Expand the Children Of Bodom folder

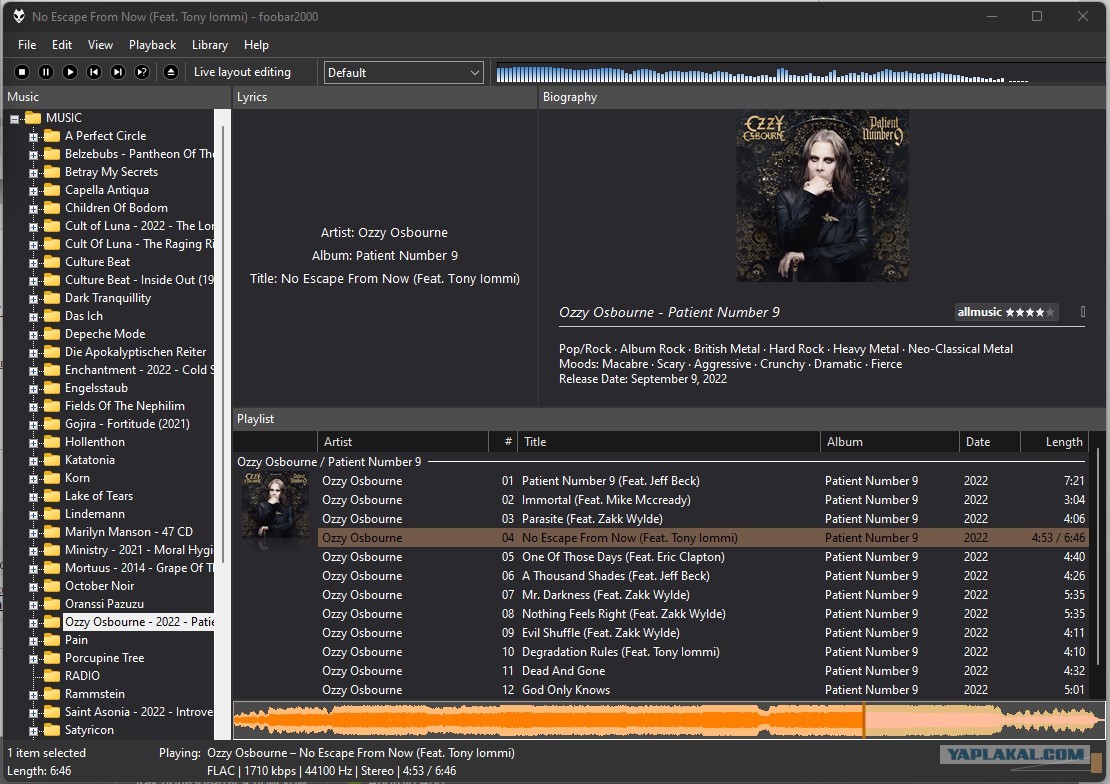click(x=33, y=209)
